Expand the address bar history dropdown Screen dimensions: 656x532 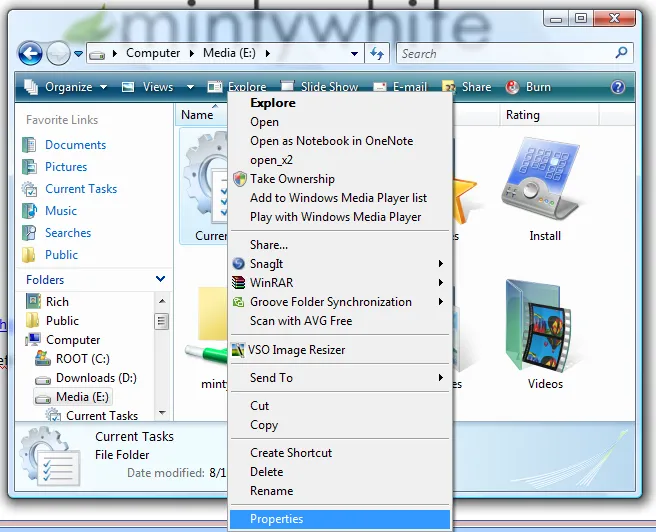(354, 54)
